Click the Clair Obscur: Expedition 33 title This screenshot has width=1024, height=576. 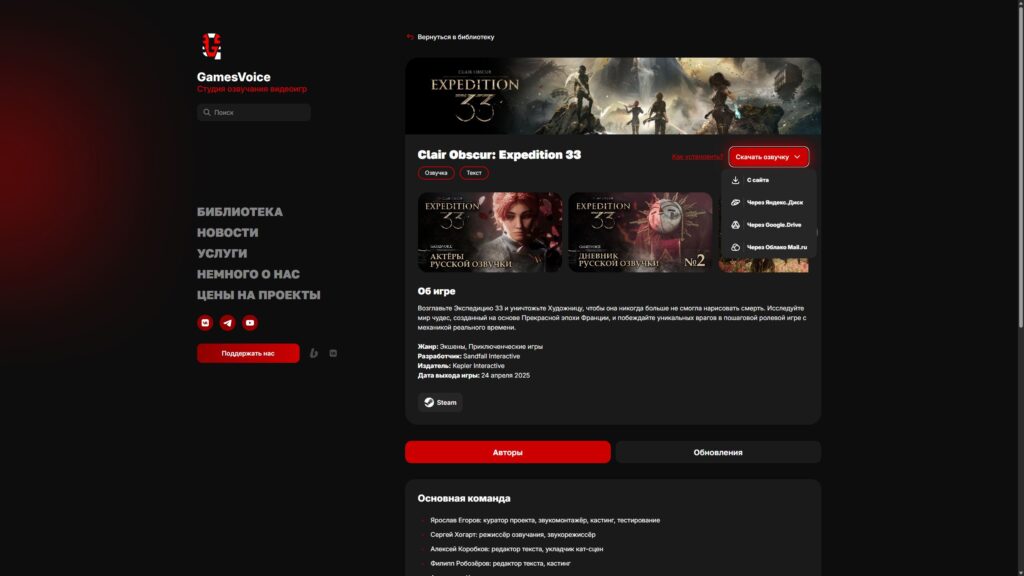499,155
